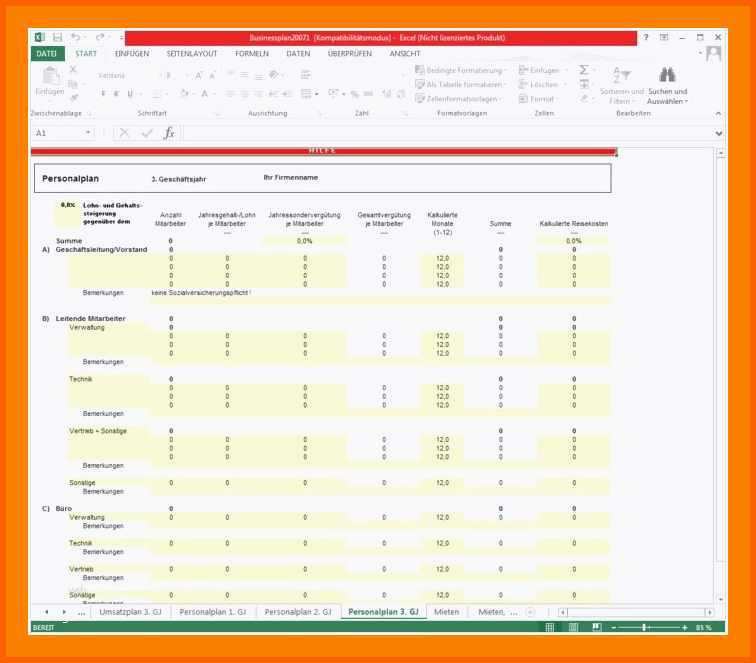Click the Suchen und Auswählen binoculars icon
Image resolution: width=756 pixels, height=663 pixels.
667,75
